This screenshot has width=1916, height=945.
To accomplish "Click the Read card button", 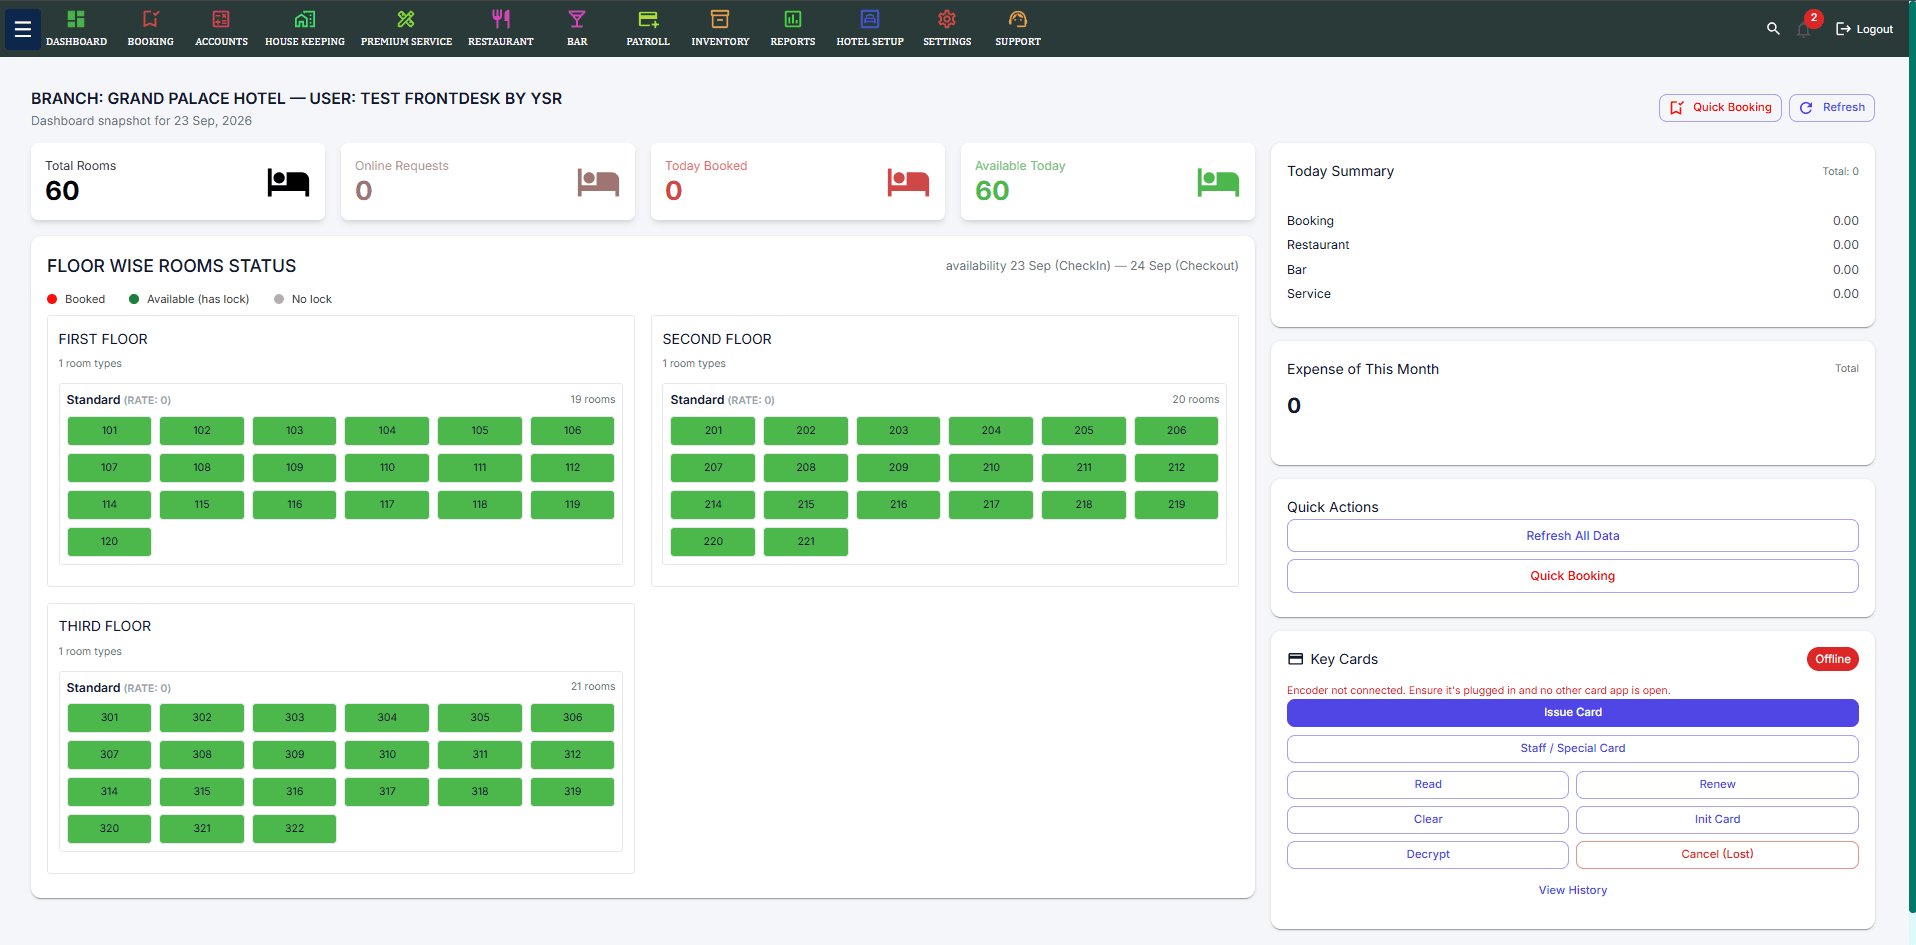I will 1427,784.
